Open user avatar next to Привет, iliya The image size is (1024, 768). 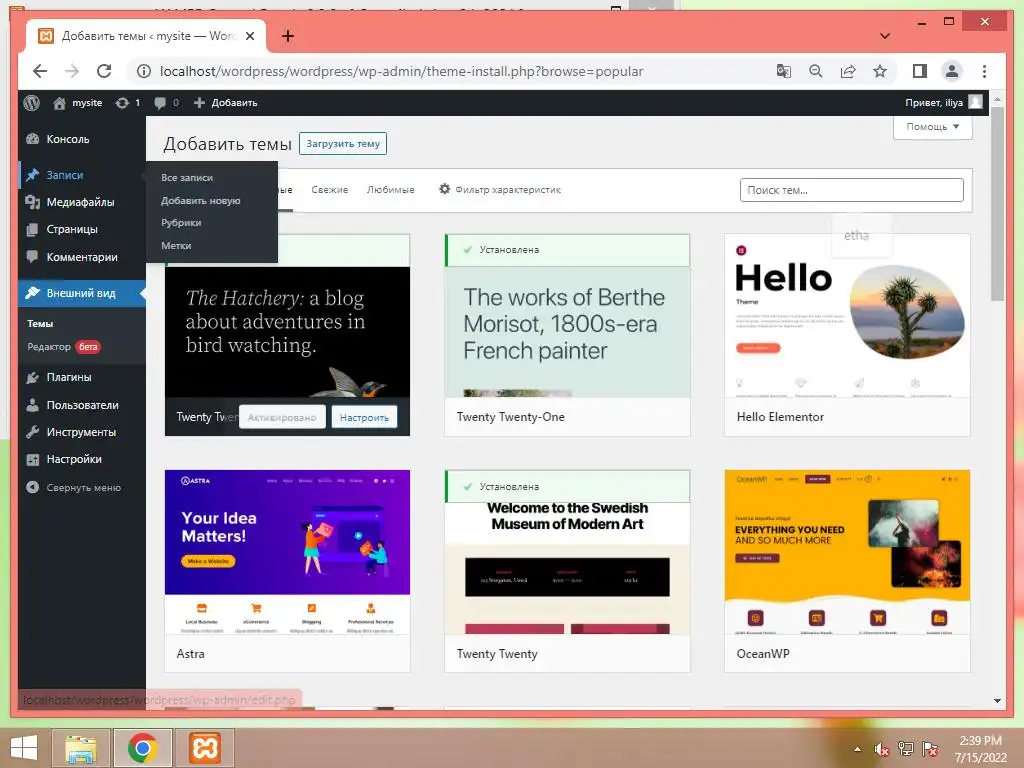point(976,102)
